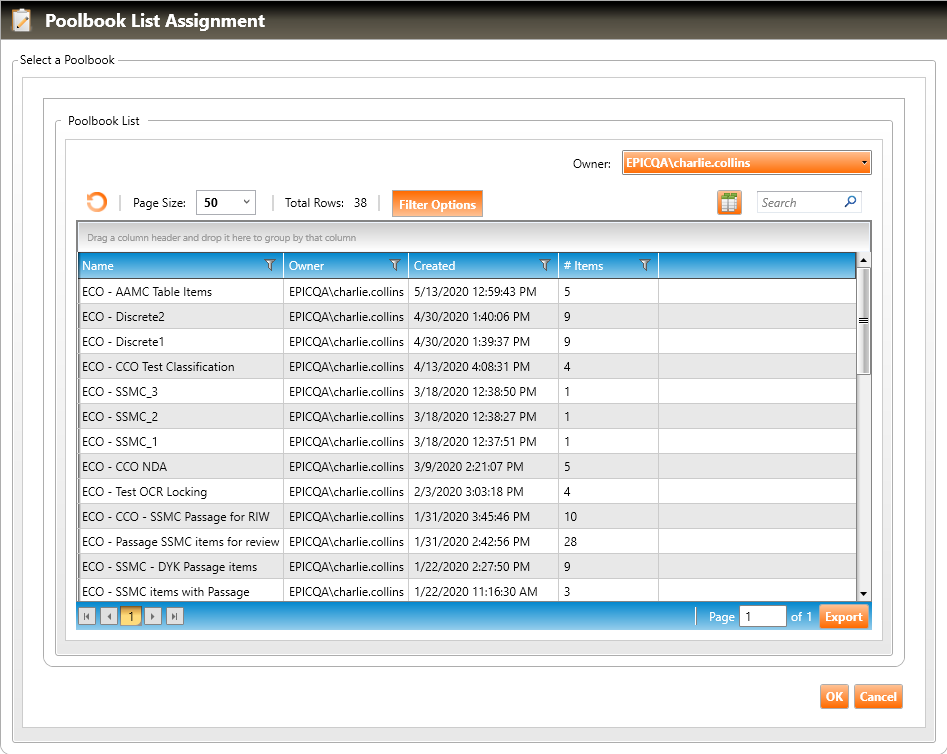The image size is (947, 754).
Task: Click the scroll down arrow of the list
Action: pos(864,594)
